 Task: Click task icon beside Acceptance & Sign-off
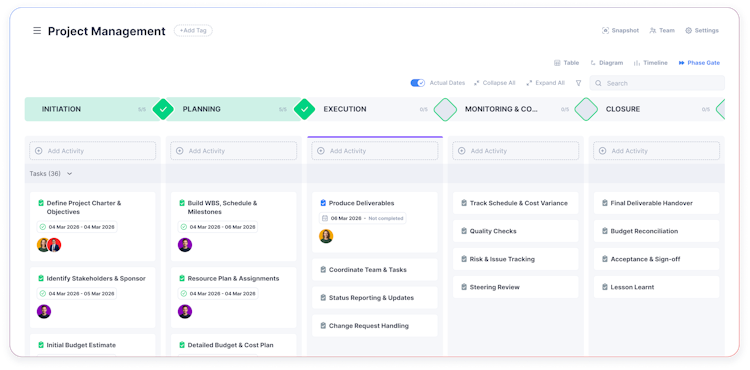(x=605, y=259)
